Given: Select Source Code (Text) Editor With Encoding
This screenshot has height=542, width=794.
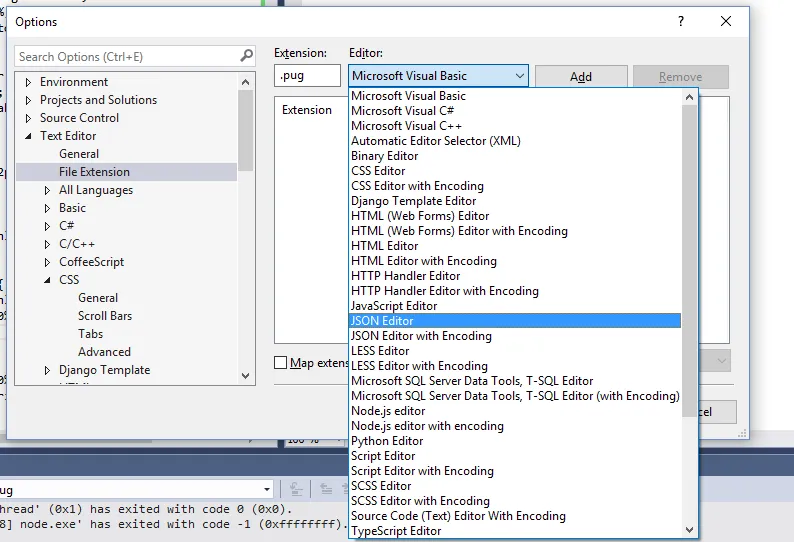Looking at the screenshot, I should [515, 516].
